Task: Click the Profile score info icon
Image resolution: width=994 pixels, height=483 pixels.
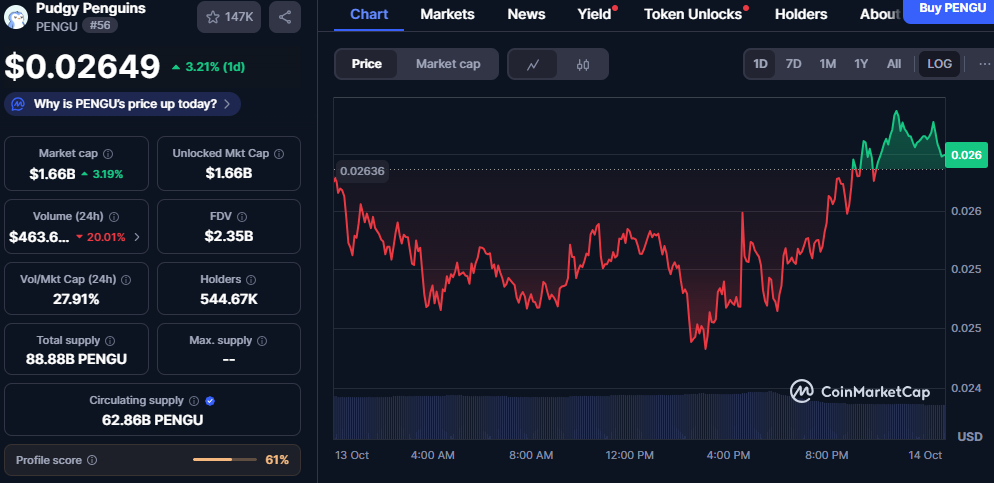Action: tap(92, 460)
